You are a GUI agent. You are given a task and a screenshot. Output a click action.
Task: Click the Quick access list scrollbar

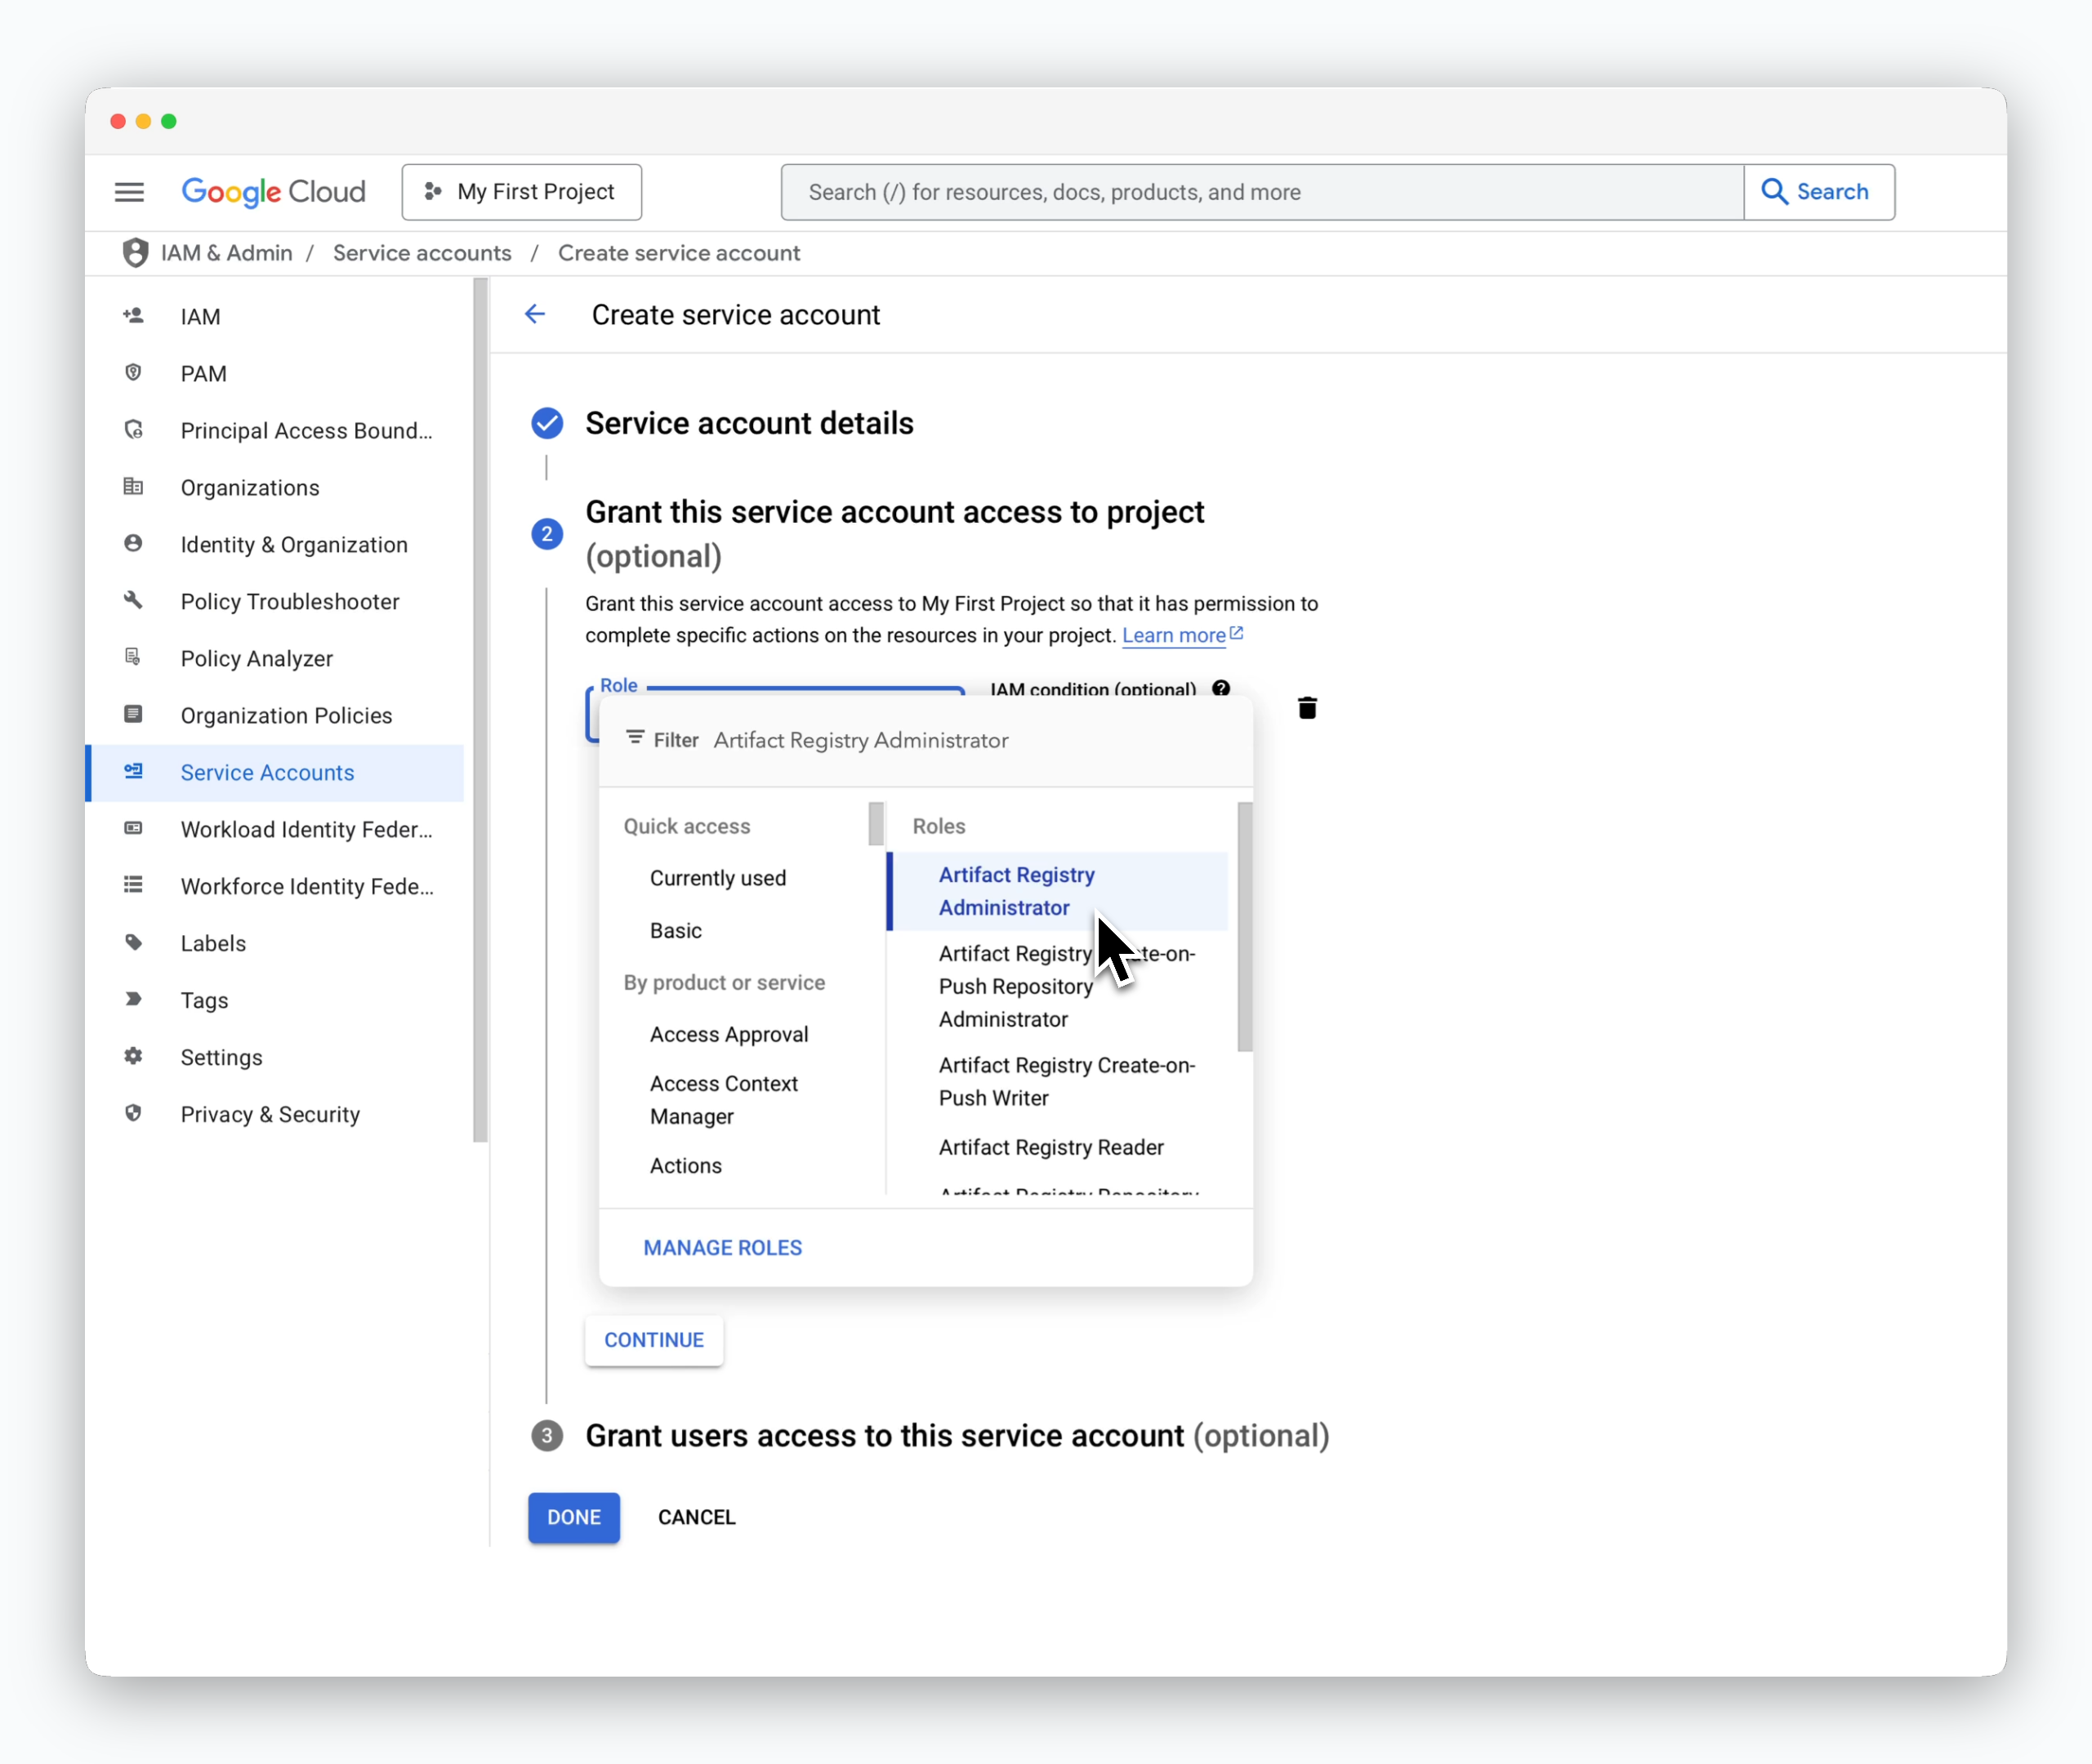[x=876, y=824]
